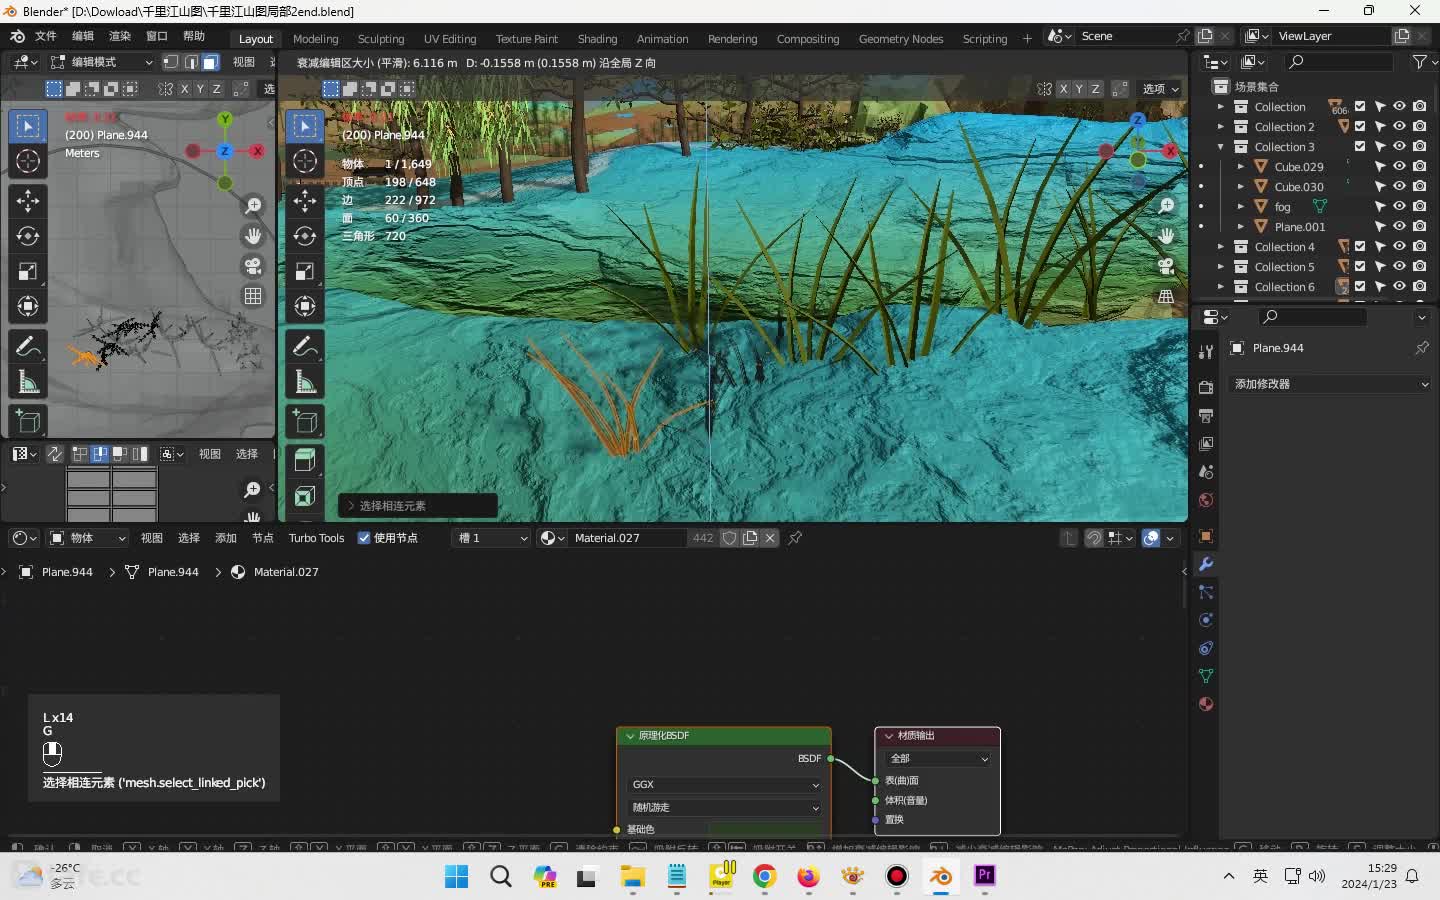
Task: Open the outliner filter funnel dropdown
Action: pyautogui.click(x=1423, y=62)
